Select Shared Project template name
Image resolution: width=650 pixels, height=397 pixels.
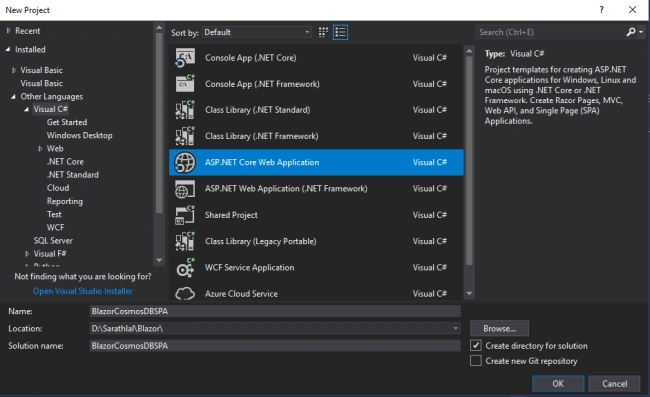(231, 215)
